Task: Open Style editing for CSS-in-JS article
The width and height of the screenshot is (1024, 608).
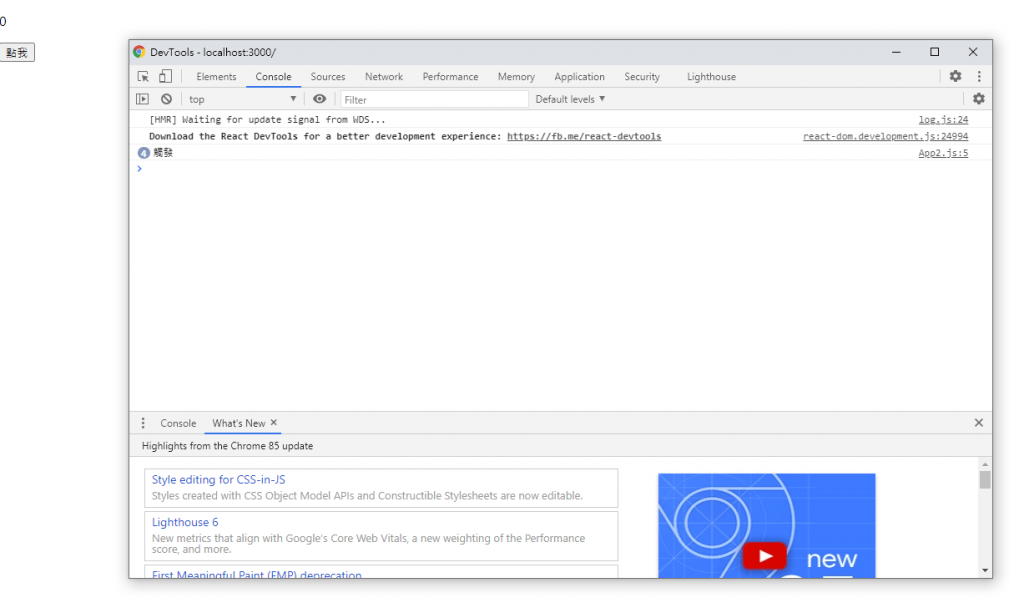Action: point(218,479)
